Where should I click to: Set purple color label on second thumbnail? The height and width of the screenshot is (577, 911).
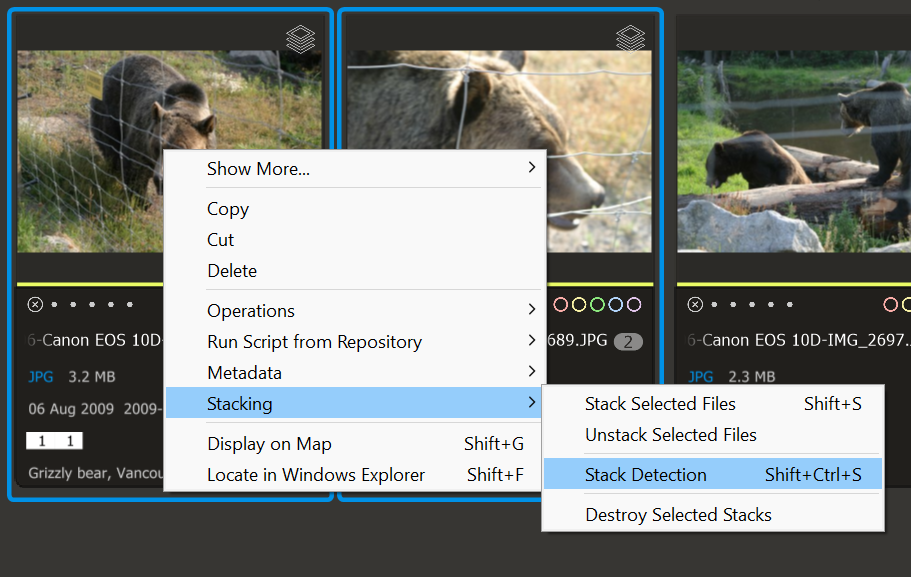(634, 304)
